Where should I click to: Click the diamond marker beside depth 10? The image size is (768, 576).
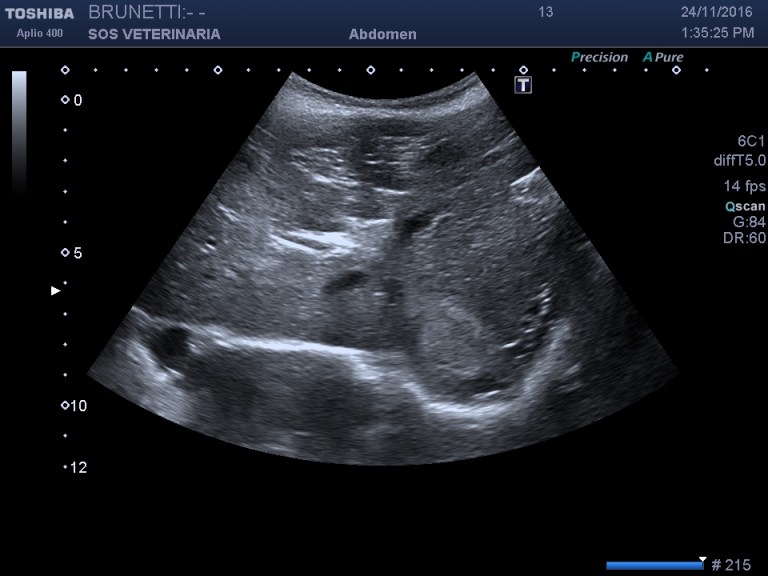pyautogui.click(x=65, y=405)
